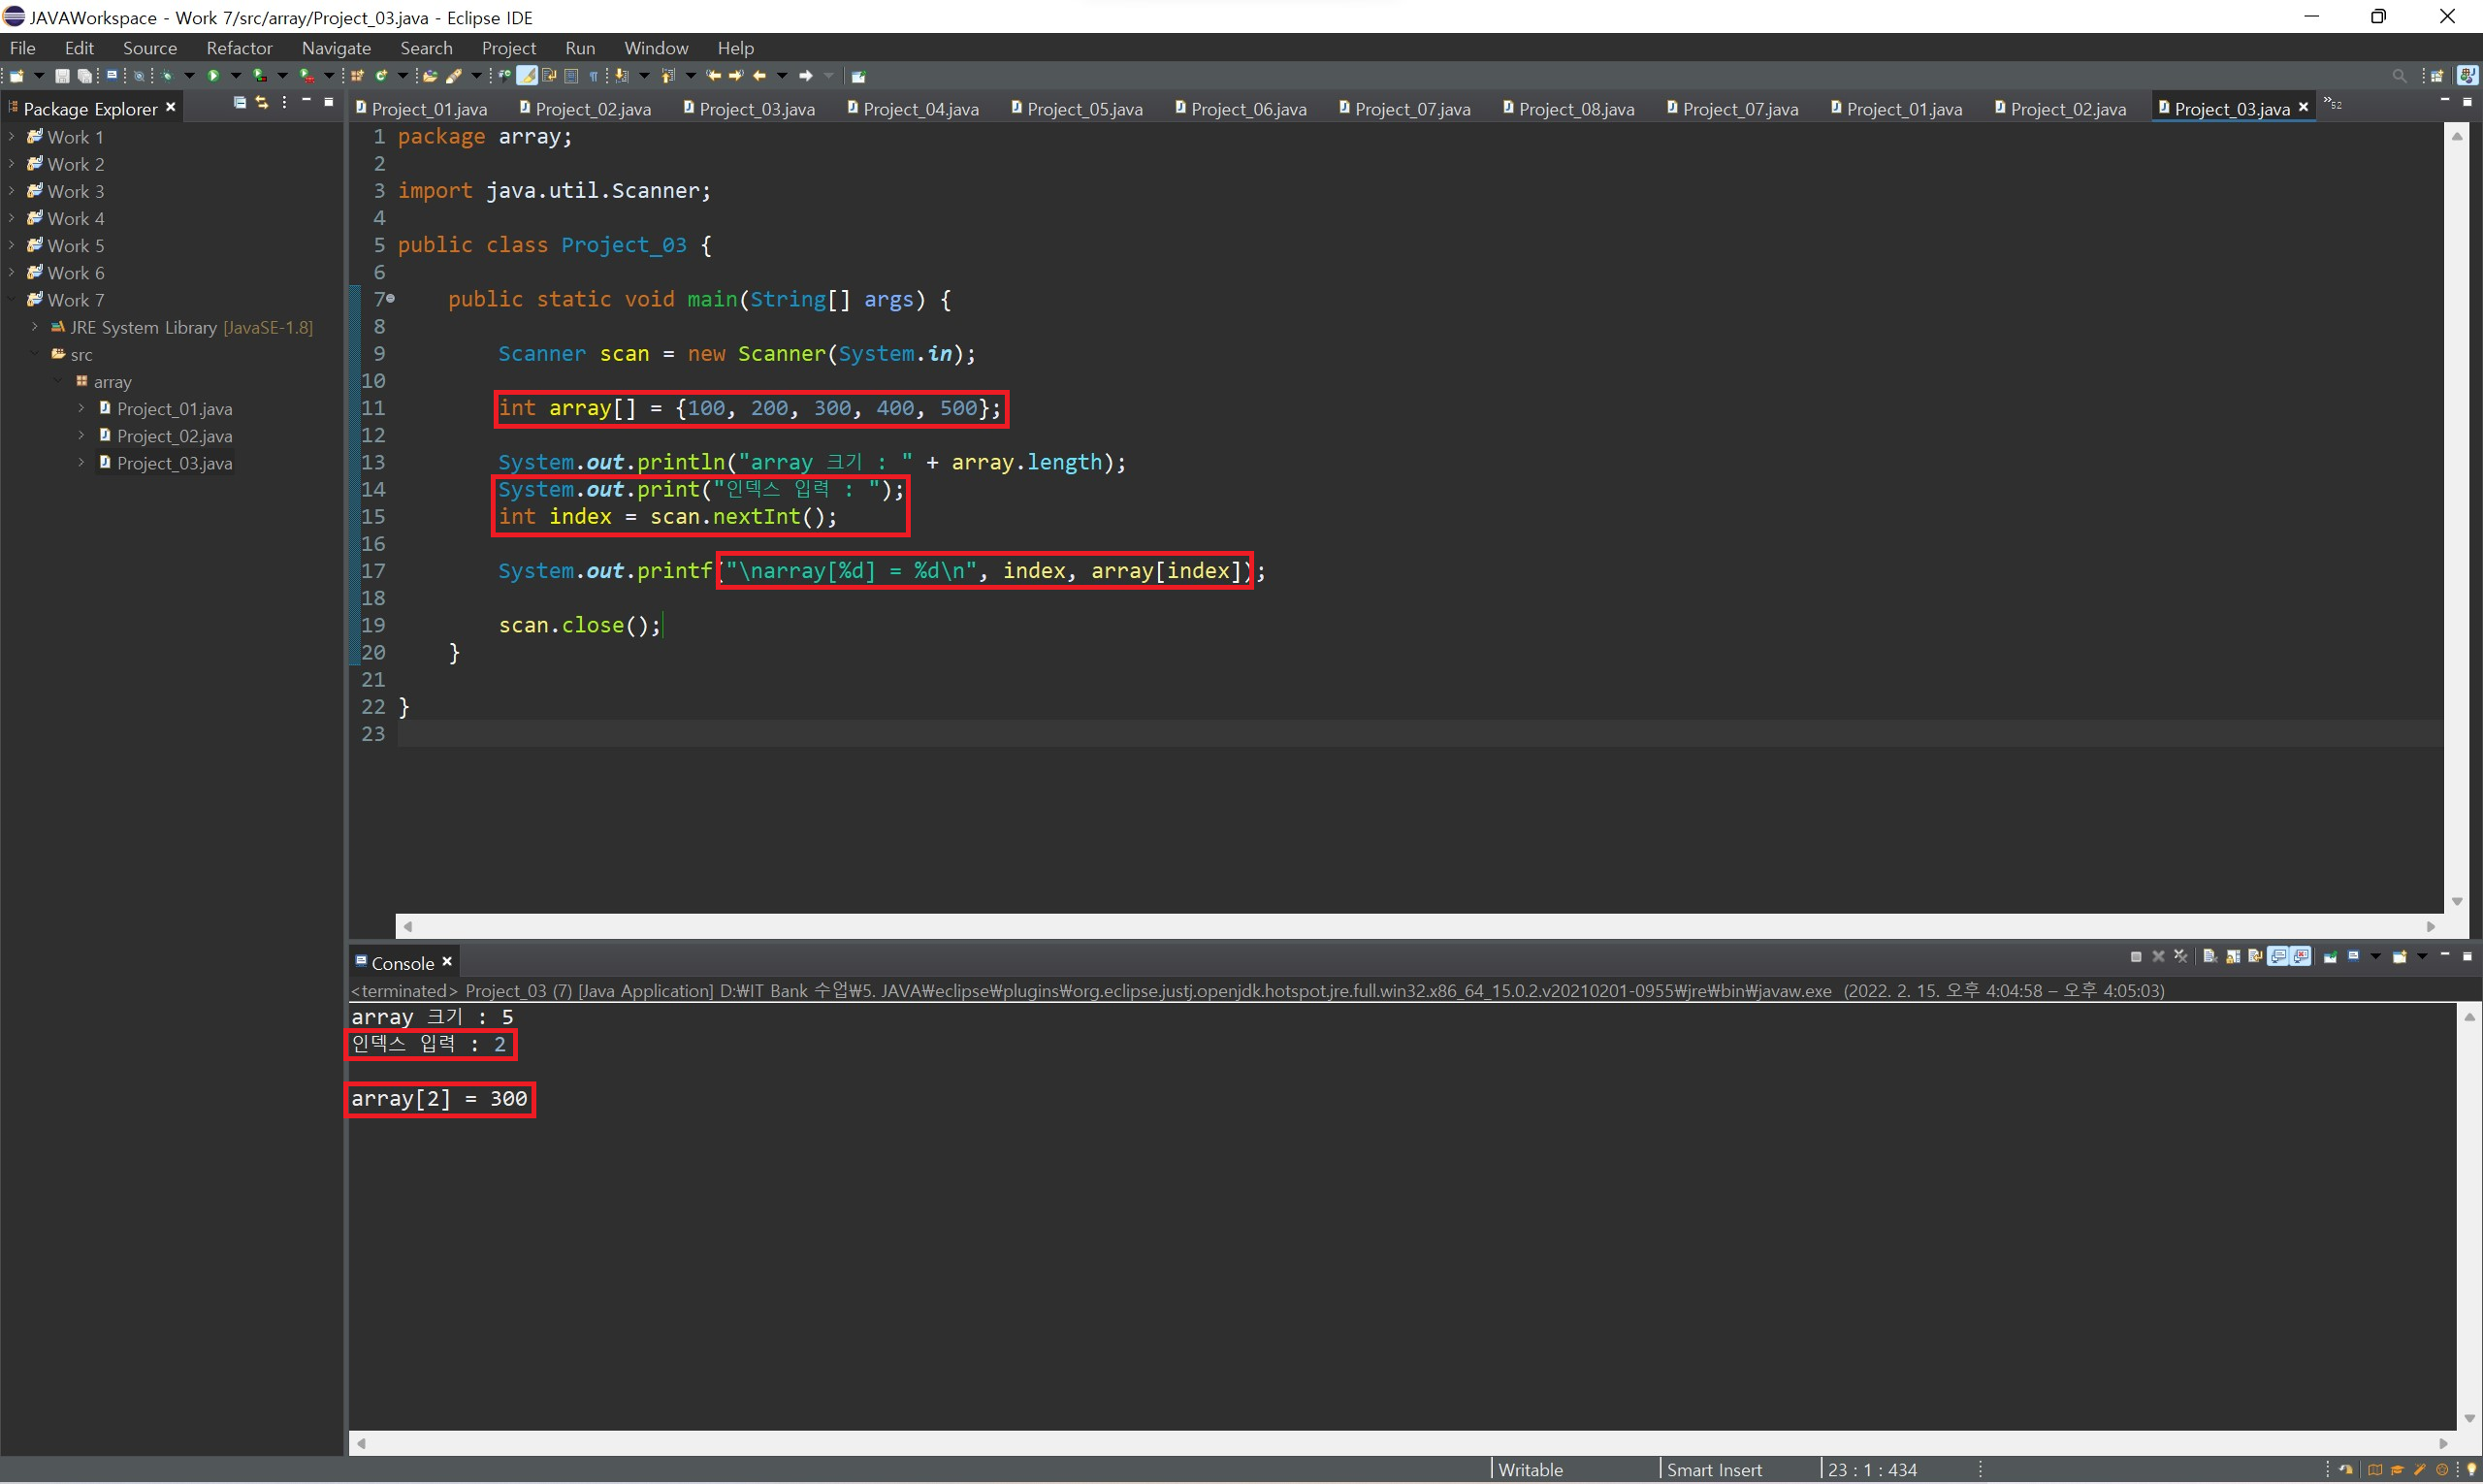Click the Debug bug icon
The width and height of the screenshot is (2483, 1484).
pyautogui.click(x=166, y=76)
